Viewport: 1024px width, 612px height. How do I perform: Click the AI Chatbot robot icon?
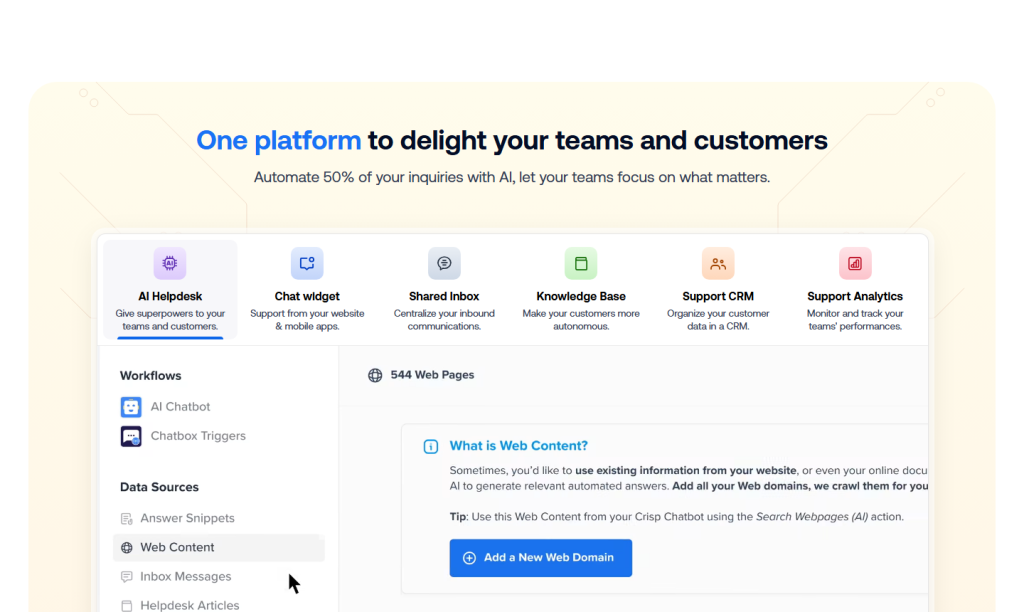(x=131, y=407)
